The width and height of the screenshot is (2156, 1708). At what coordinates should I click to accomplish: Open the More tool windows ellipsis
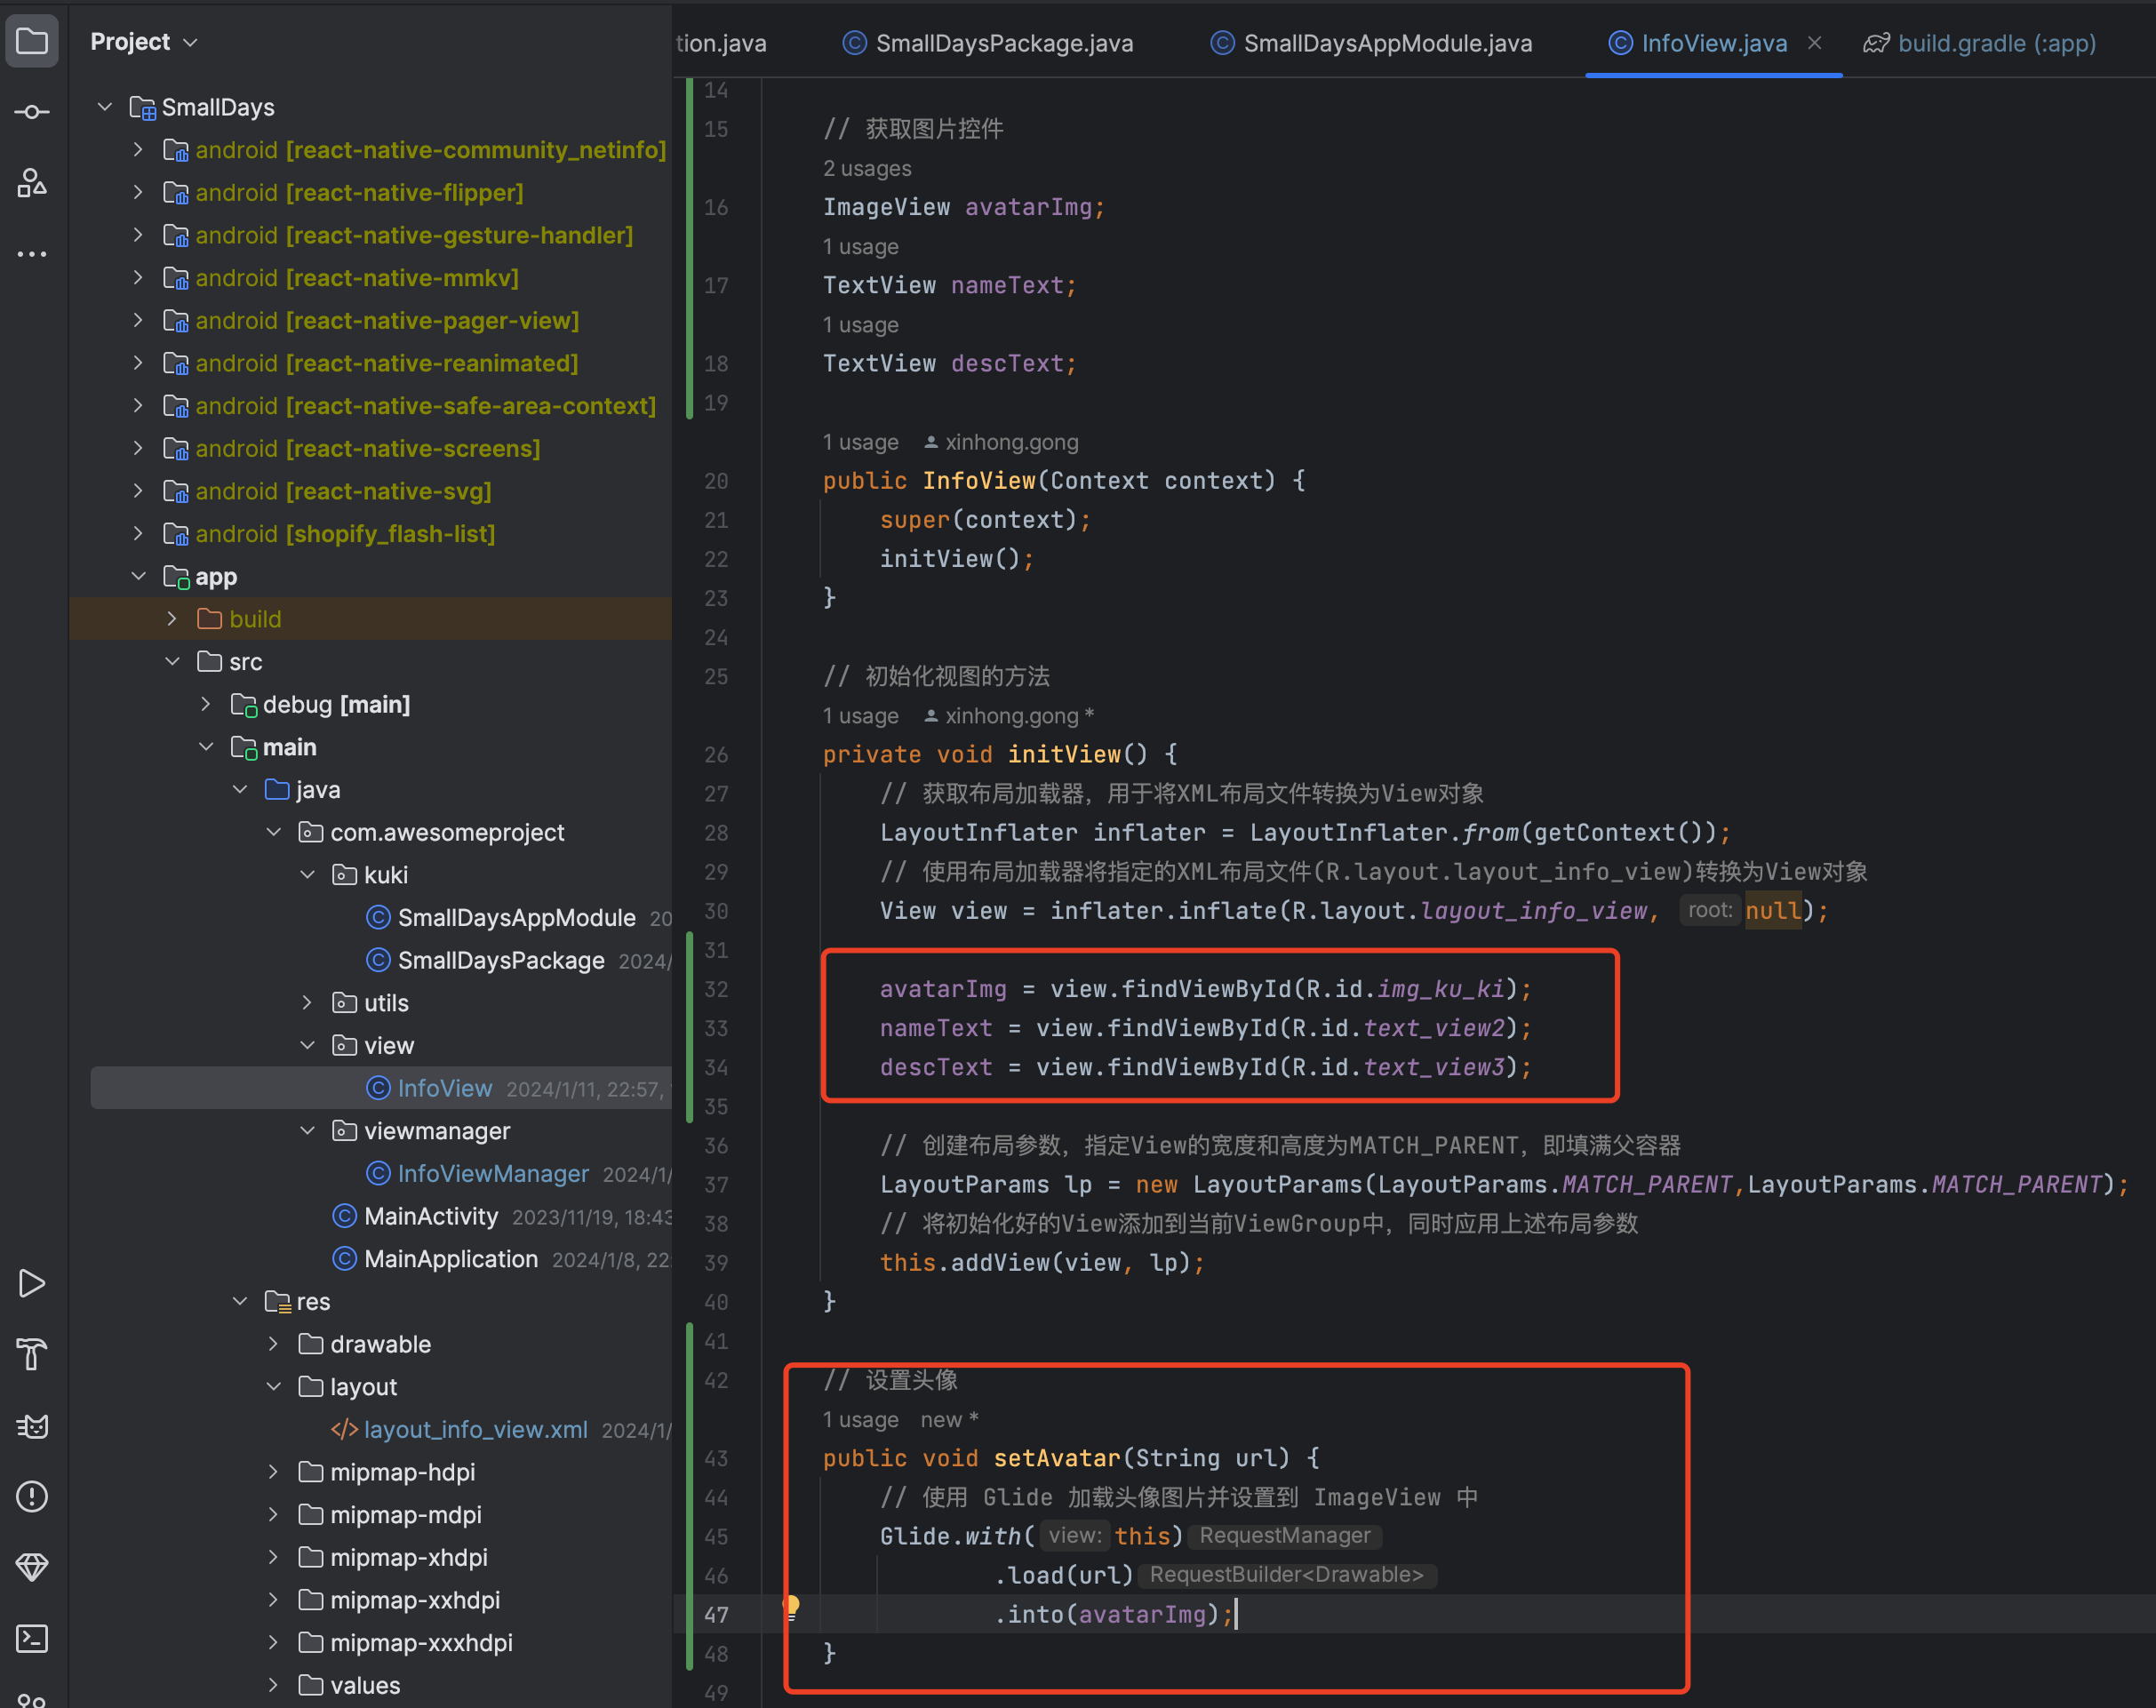coord(32,254)
